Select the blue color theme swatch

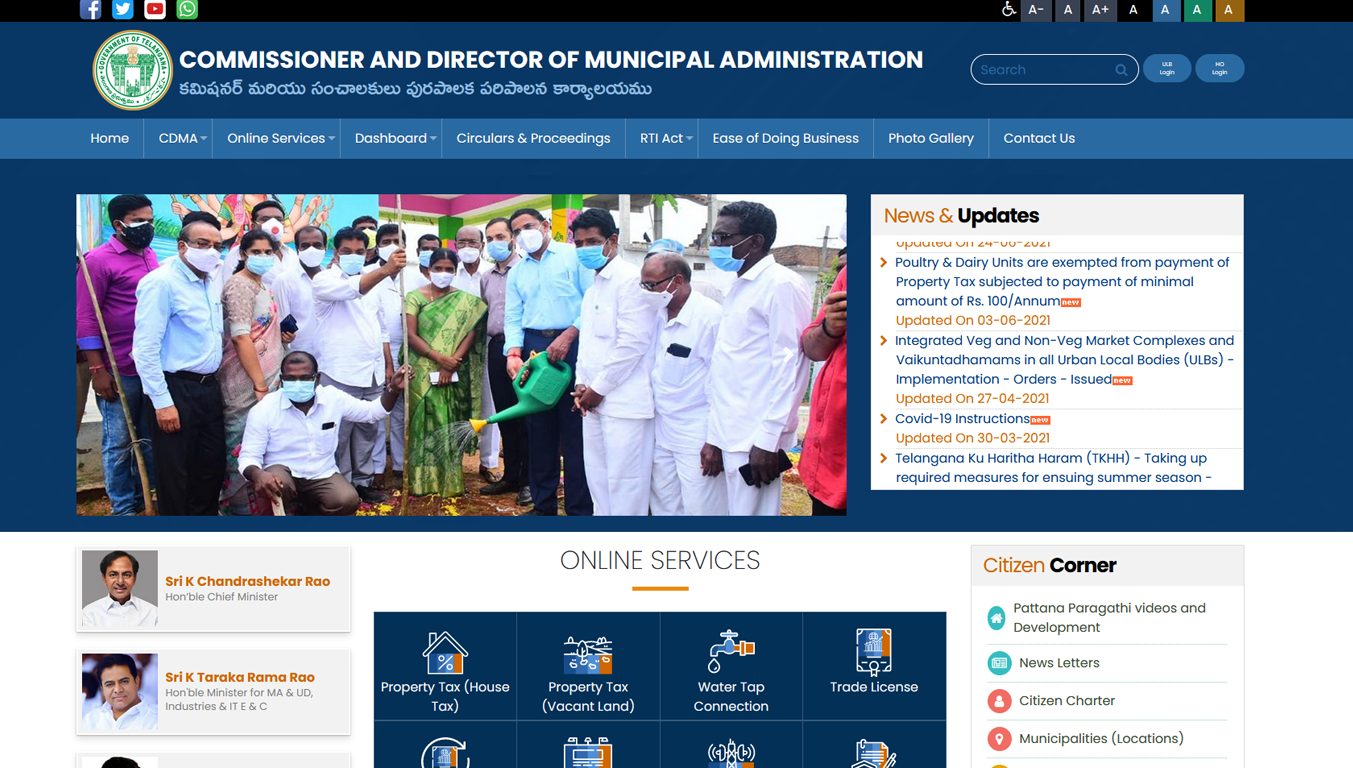[x=1165, y=10]
